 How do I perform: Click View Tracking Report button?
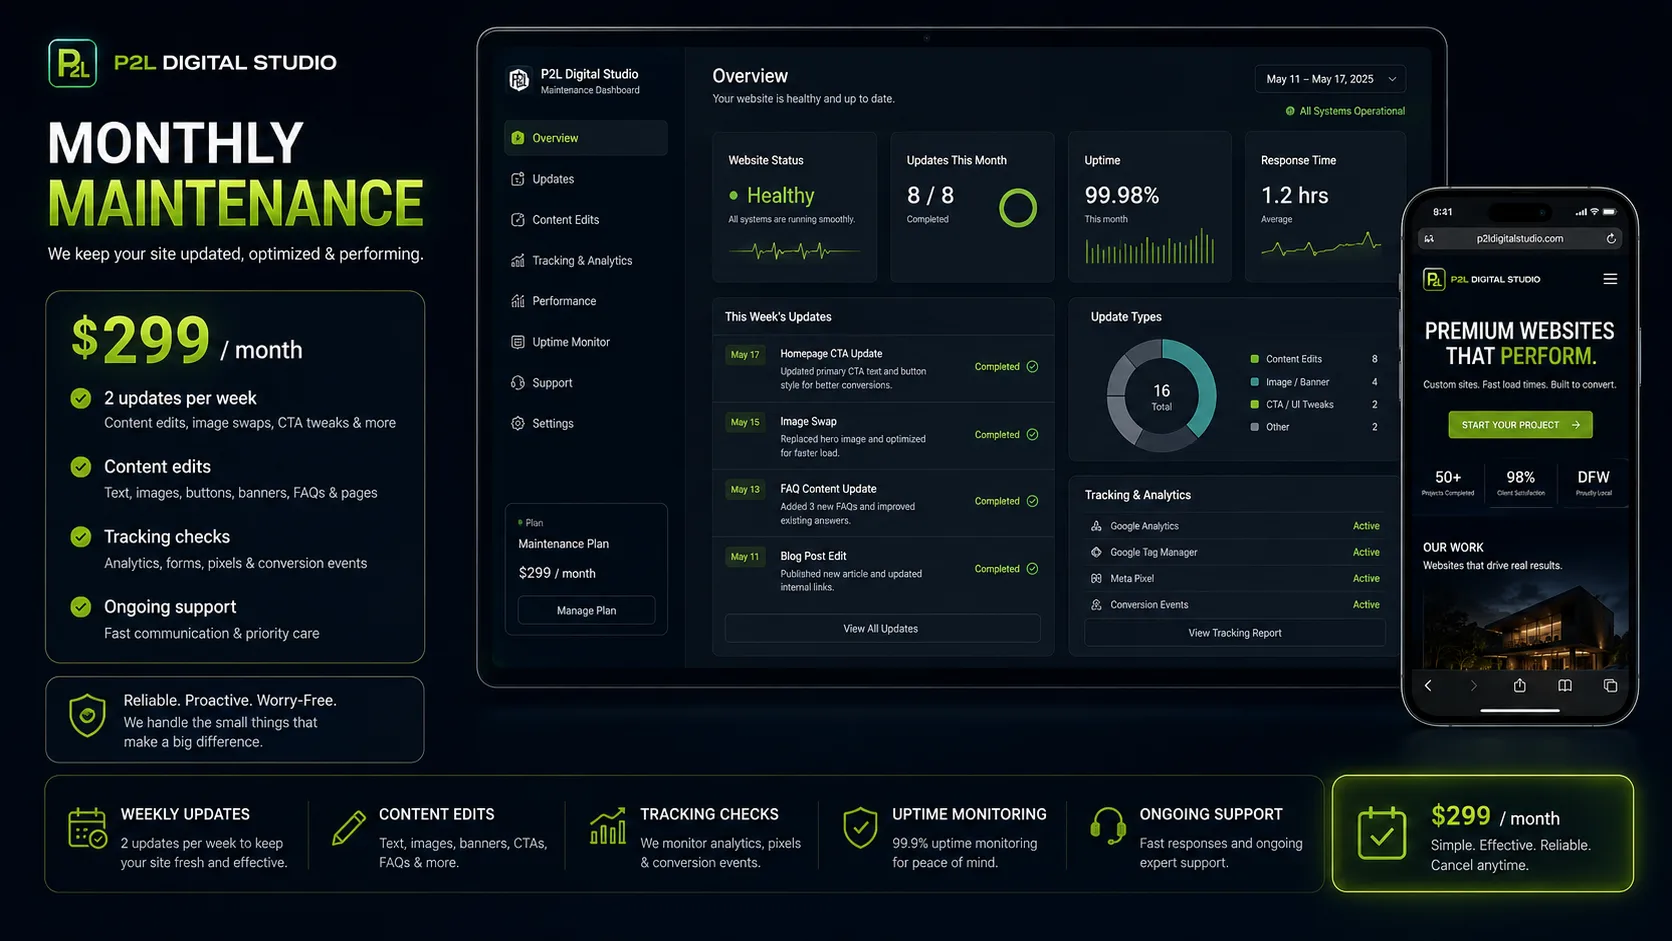(1235, 633)
